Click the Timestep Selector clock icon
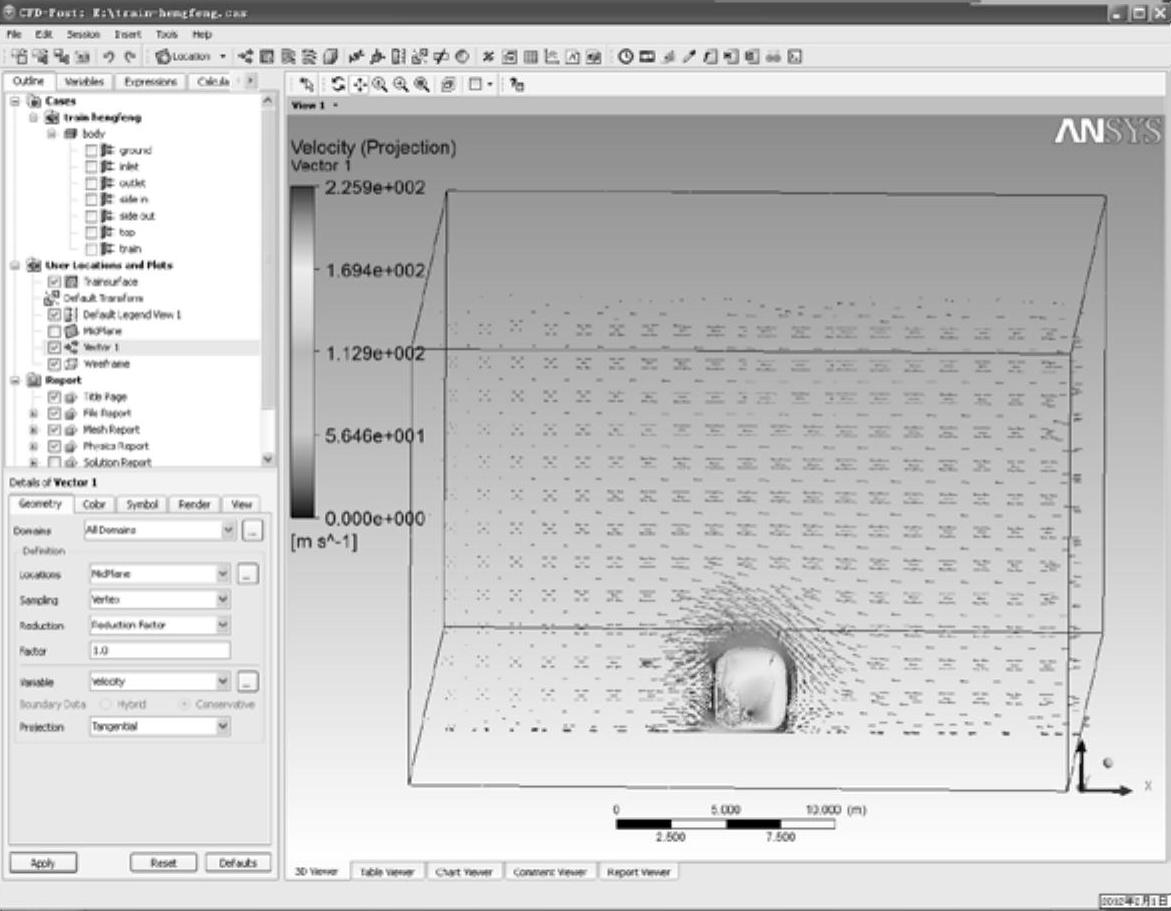Image resolution: width=1171 pixels, height=911 pixels. pos(626,57)
